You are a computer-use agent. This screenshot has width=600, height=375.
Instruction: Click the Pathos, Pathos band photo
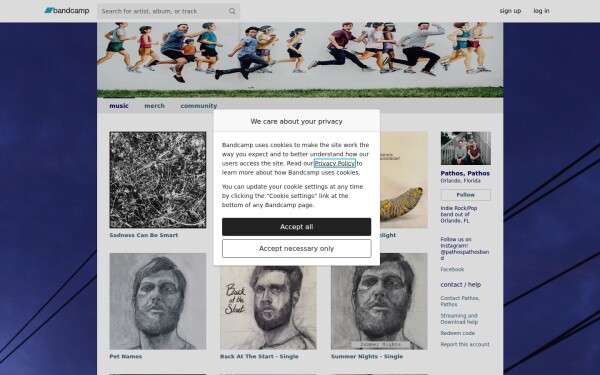click(466, 148)
